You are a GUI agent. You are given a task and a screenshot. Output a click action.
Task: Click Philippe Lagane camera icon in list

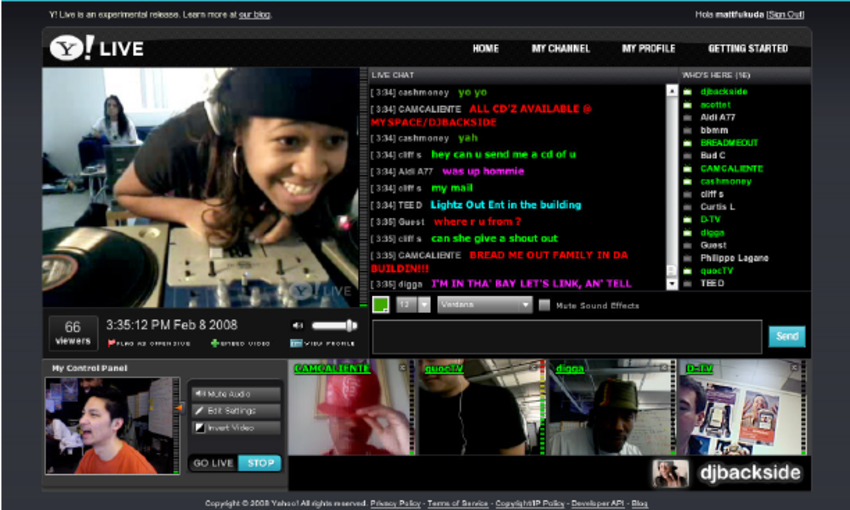pos(687,258)
